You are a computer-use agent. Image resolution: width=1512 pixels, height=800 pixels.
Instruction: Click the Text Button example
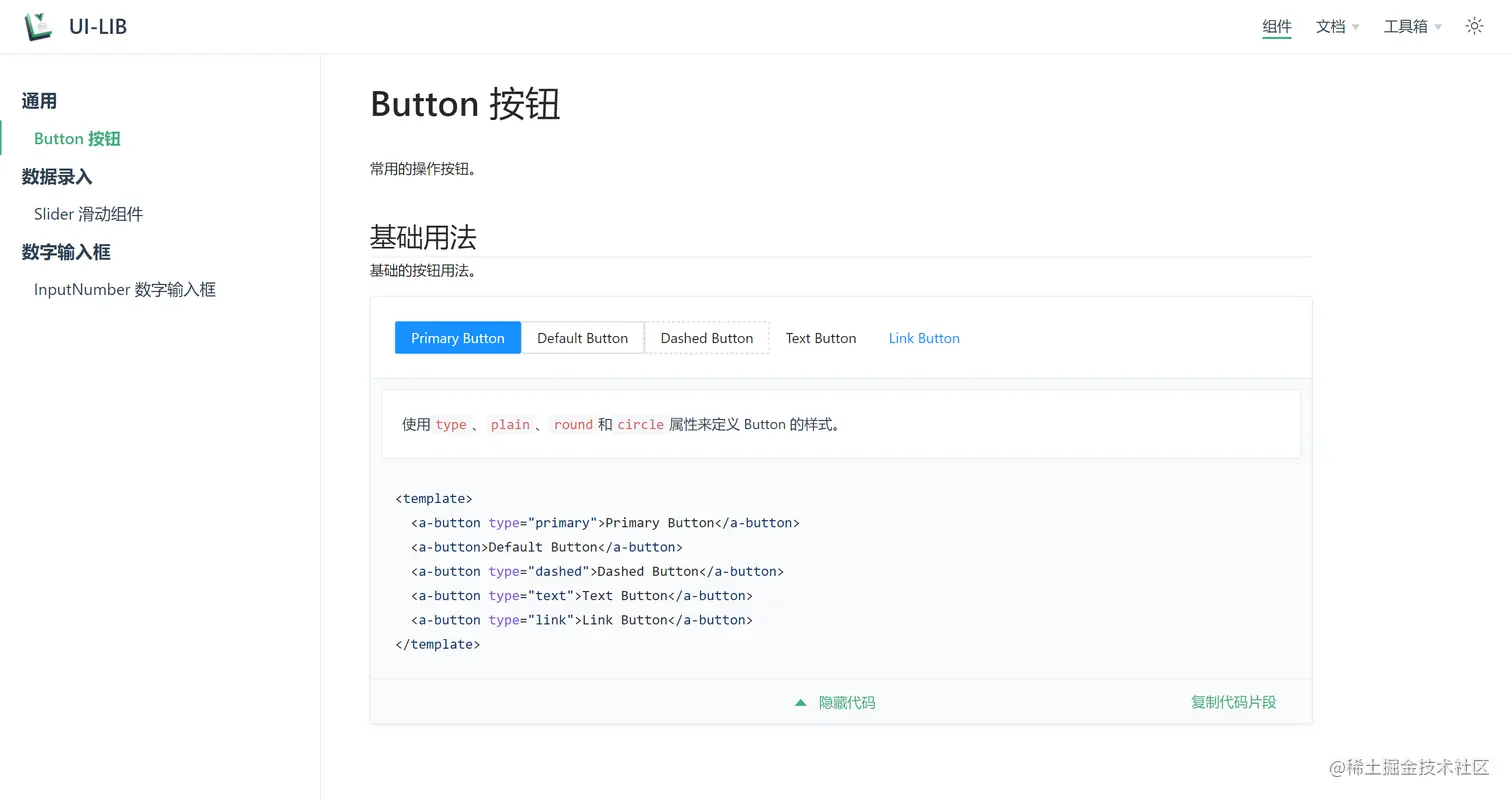(x=820, y=338)
